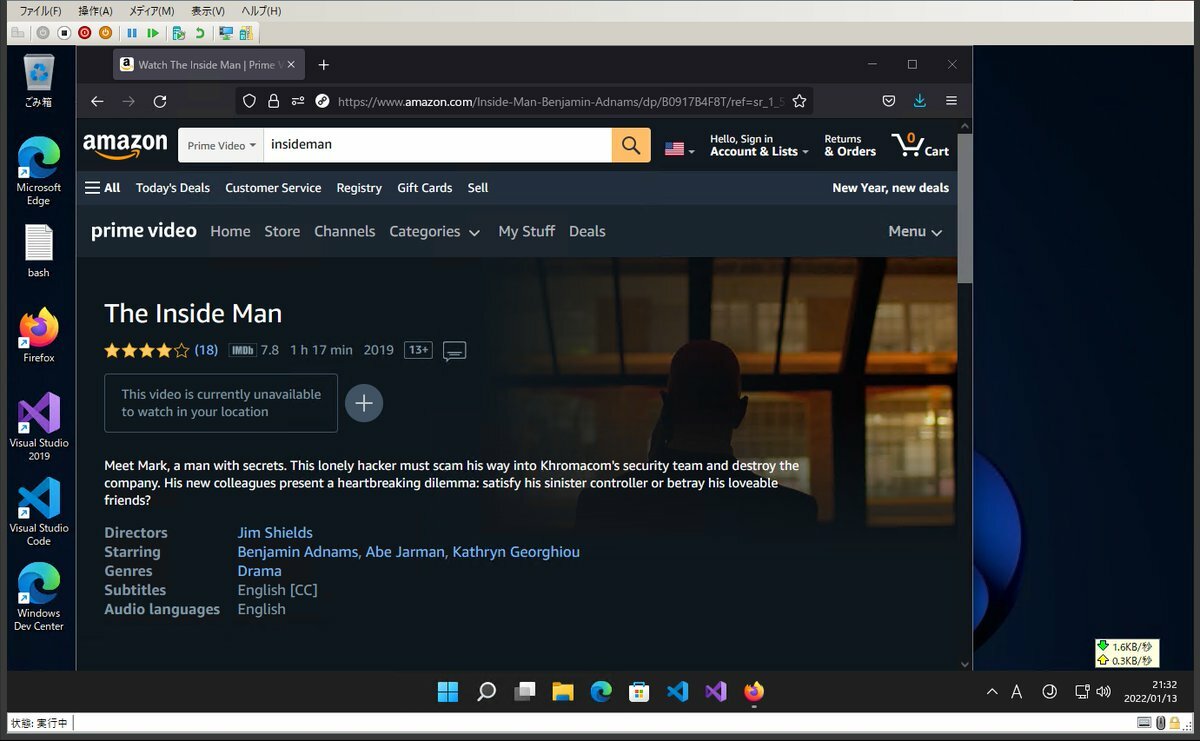Close the Watch The Inside Man tab
This screenshot has height=741, width=1200.
291,65
